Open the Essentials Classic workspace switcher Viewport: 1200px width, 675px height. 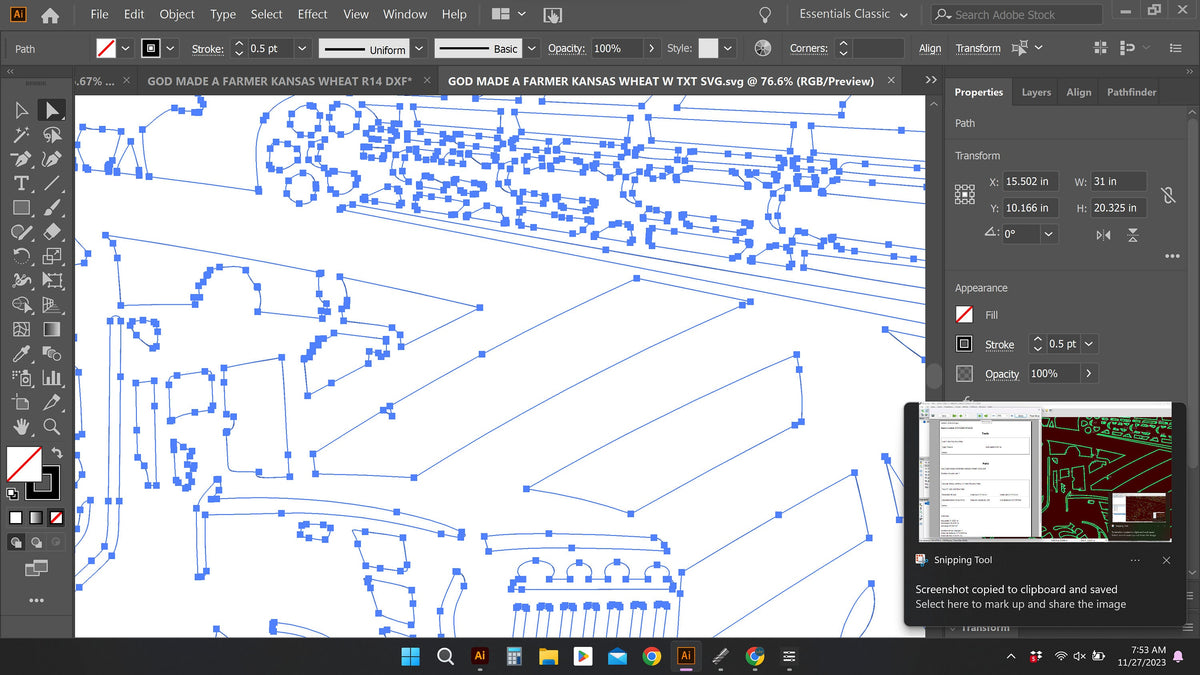click(853, 14)
